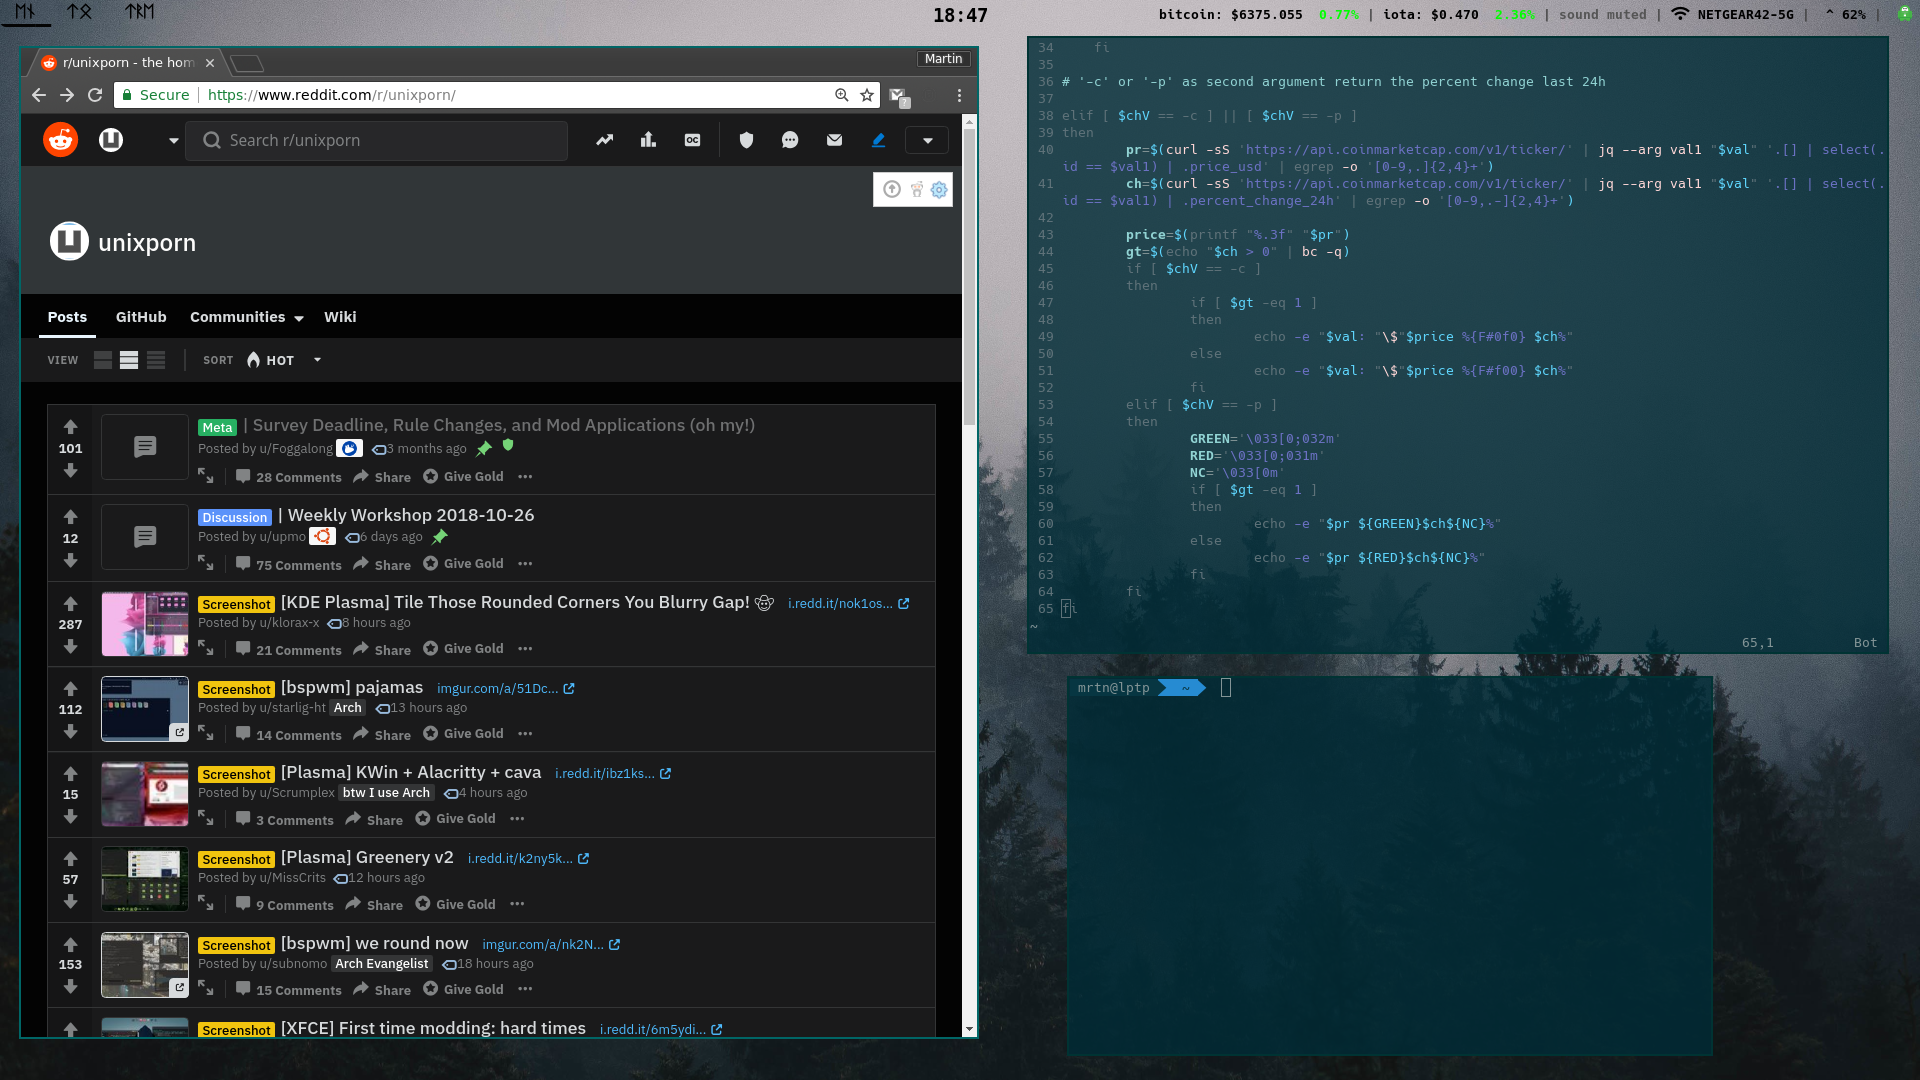
Task: Open the All bar chart icon
Action: coord(648,140)
